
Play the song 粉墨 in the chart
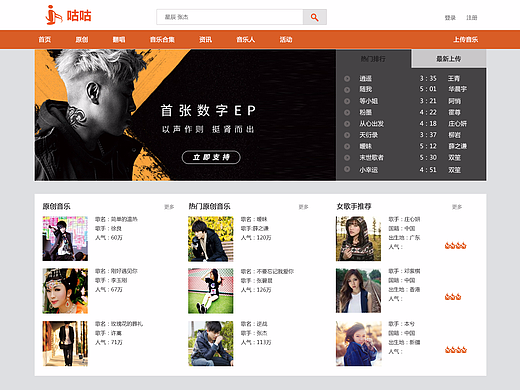347,112
